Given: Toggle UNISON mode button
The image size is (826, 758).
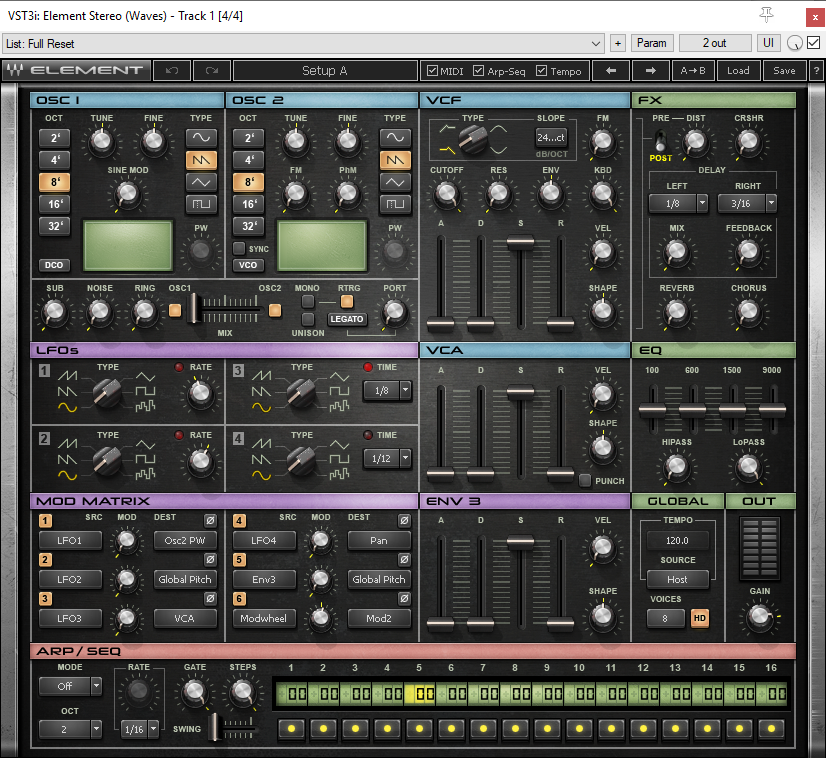Looking at the screenshot, I should [x=308, y=319].
